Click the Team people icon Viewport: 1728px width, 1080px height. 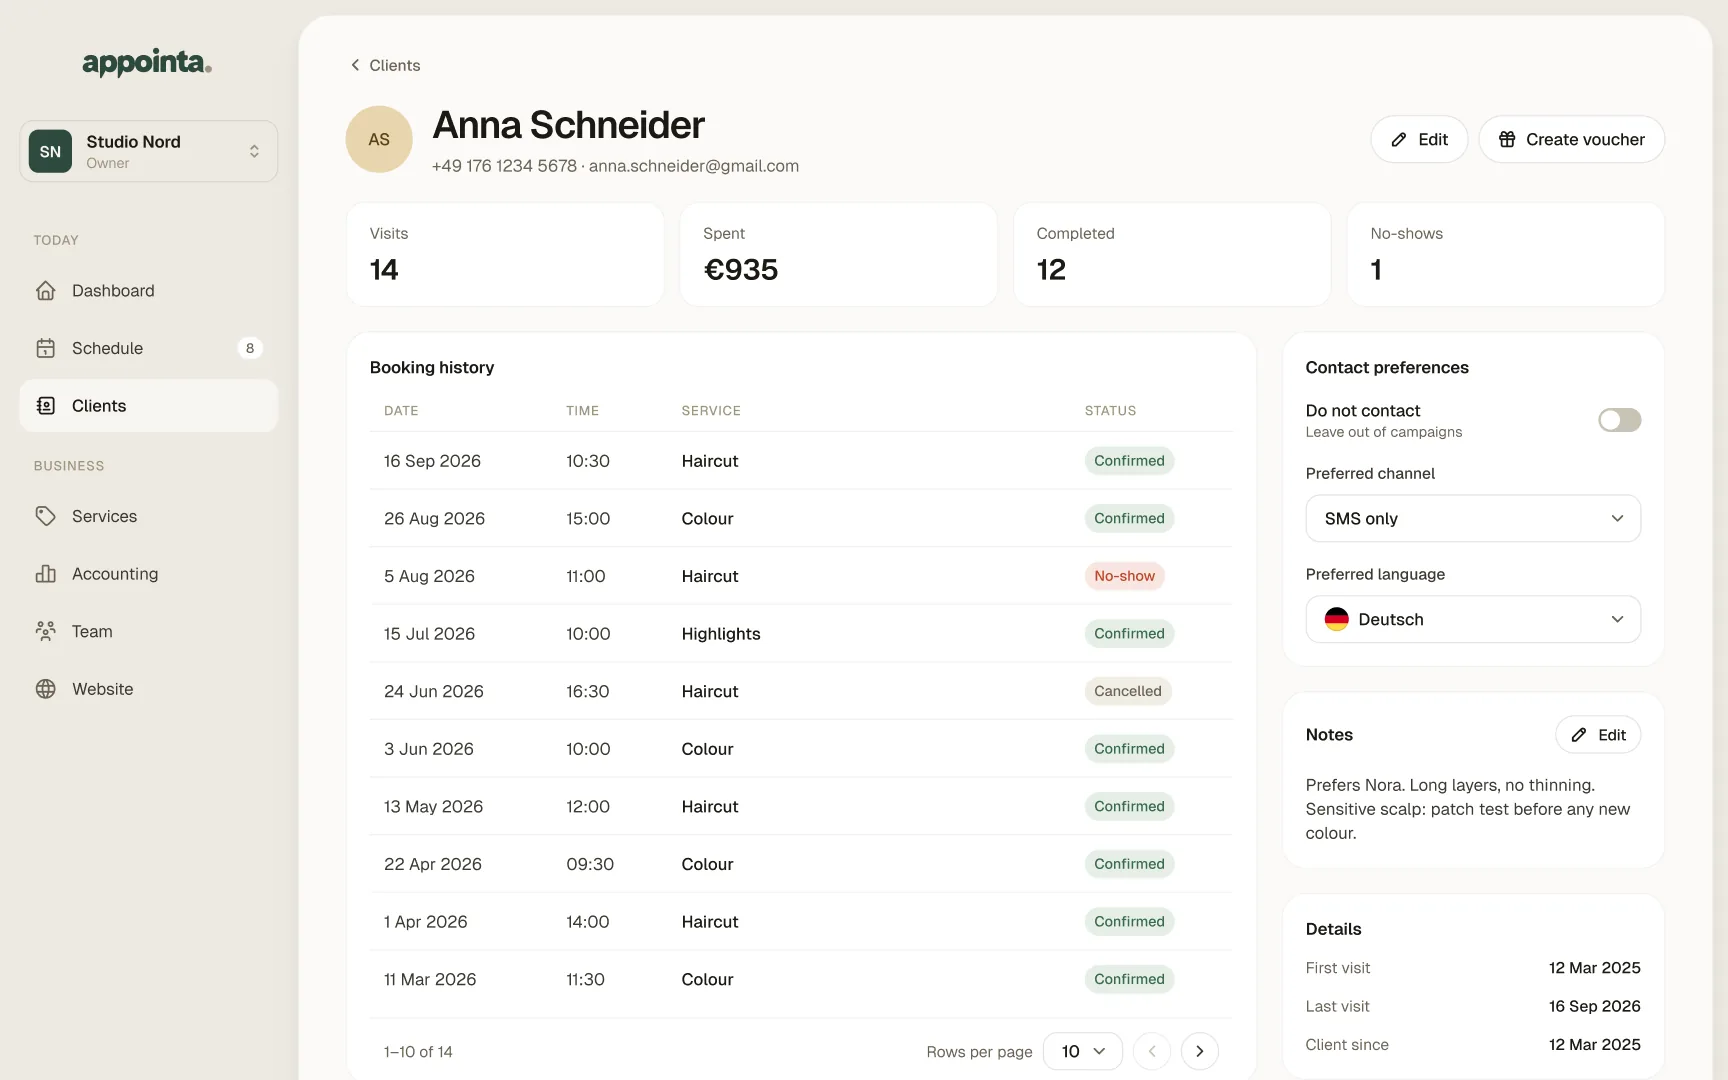pos(46,631)
